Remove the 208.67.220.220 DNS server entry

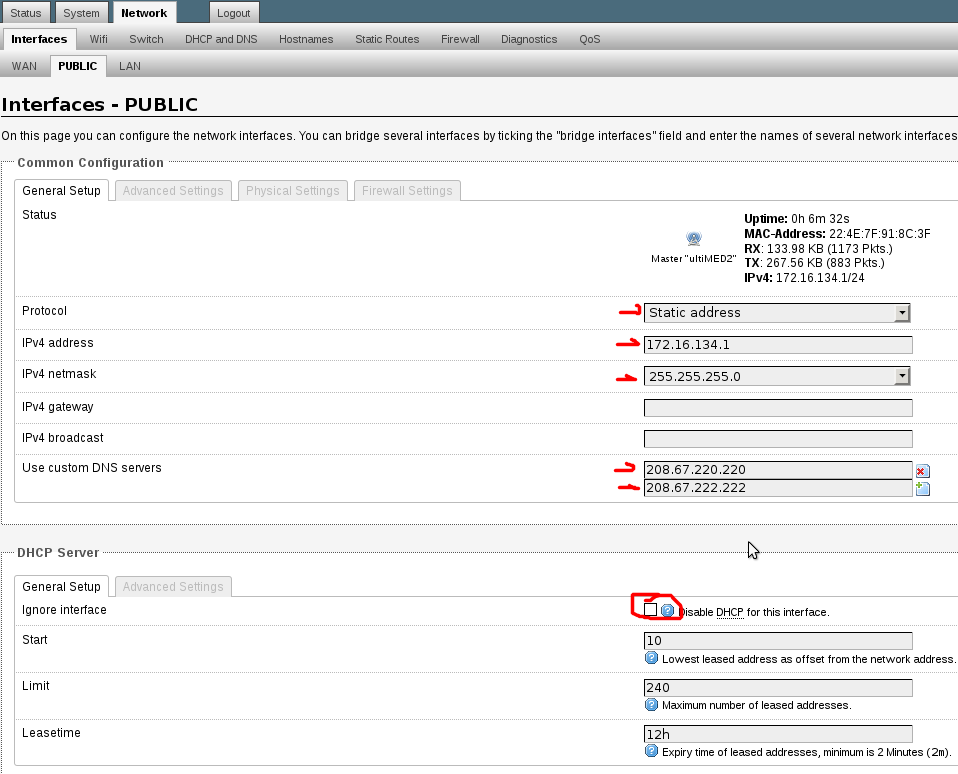click(923, 470)
